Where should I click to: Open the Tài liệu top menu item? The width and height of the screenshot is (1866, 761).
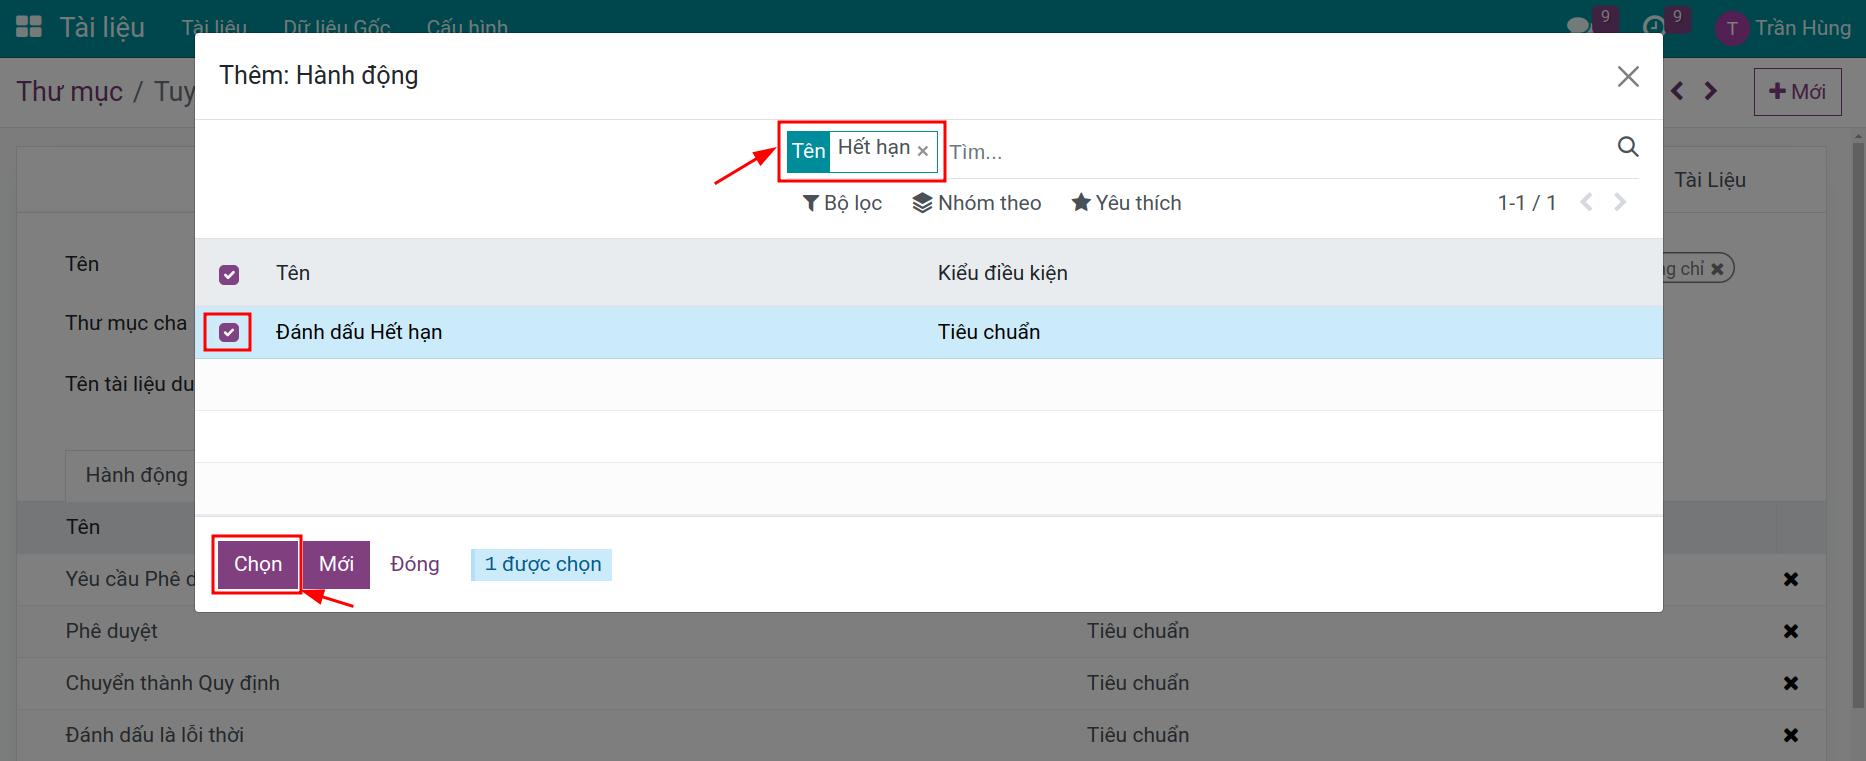click(x=214, y=27)
